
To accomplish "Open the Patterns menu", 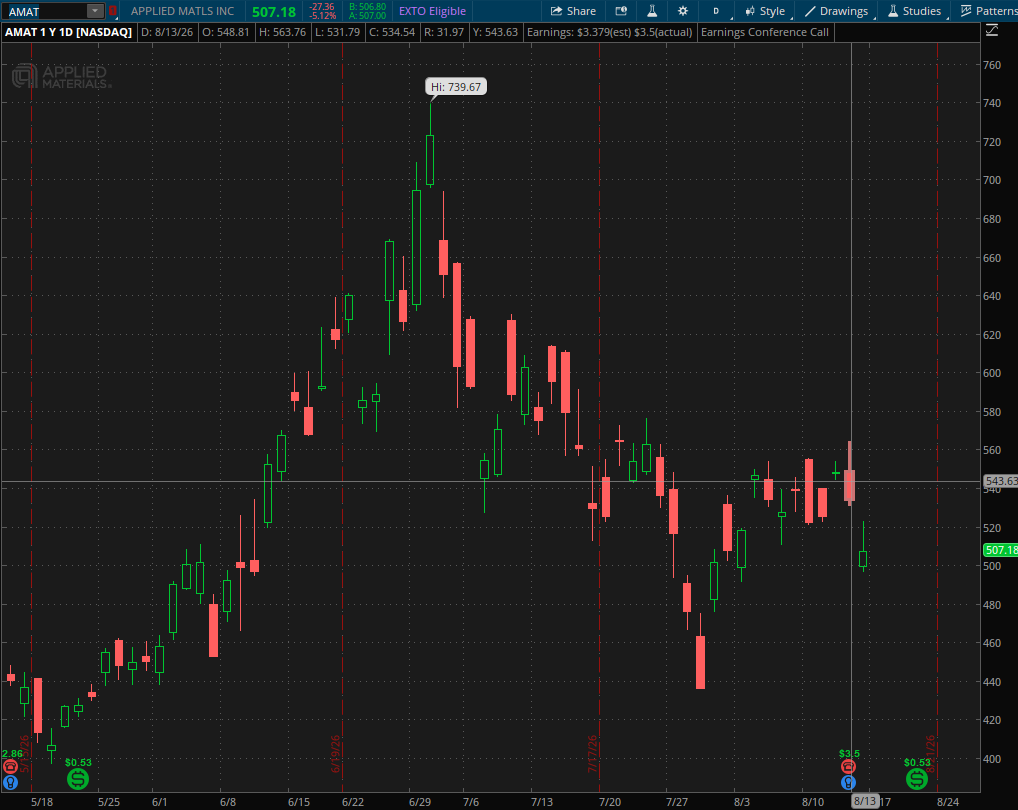I will click(989, 11).
